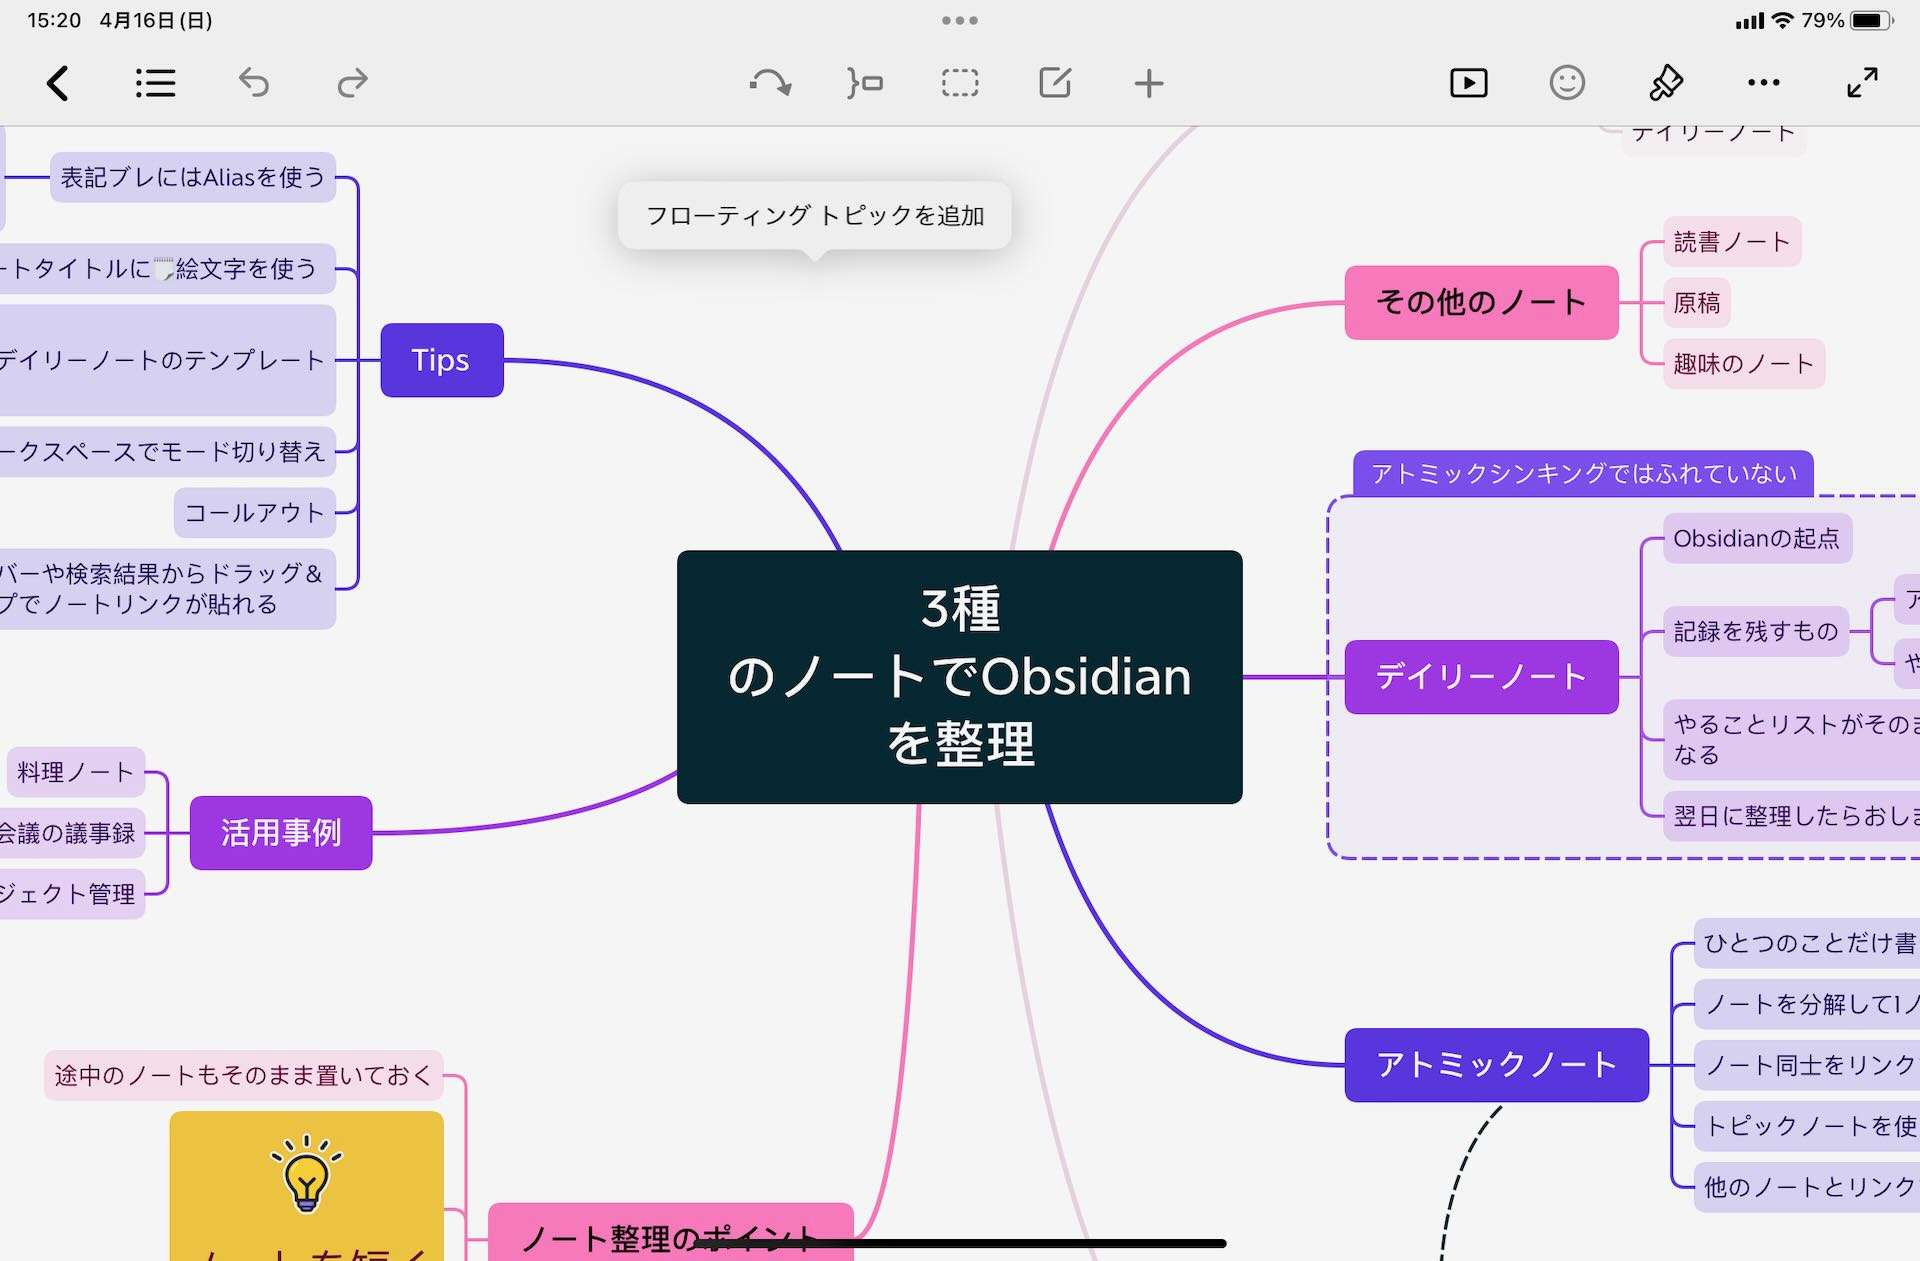
Task: Start pitch presentation mode
Action: click(x=1469, y=83)
